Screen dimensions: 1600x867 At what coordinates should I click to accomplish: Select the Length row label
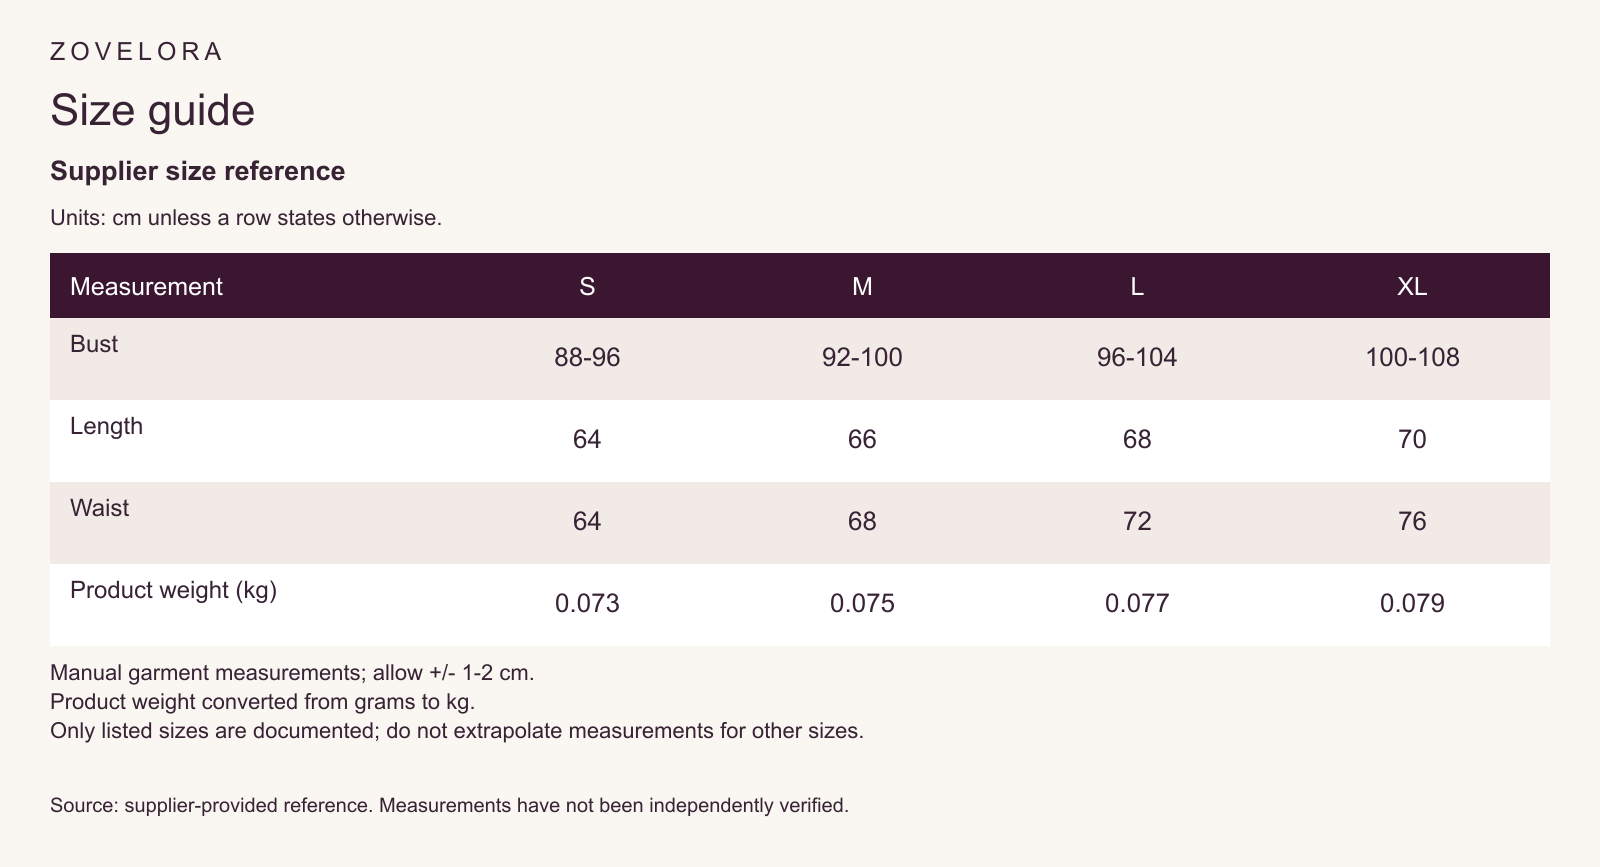106,426
